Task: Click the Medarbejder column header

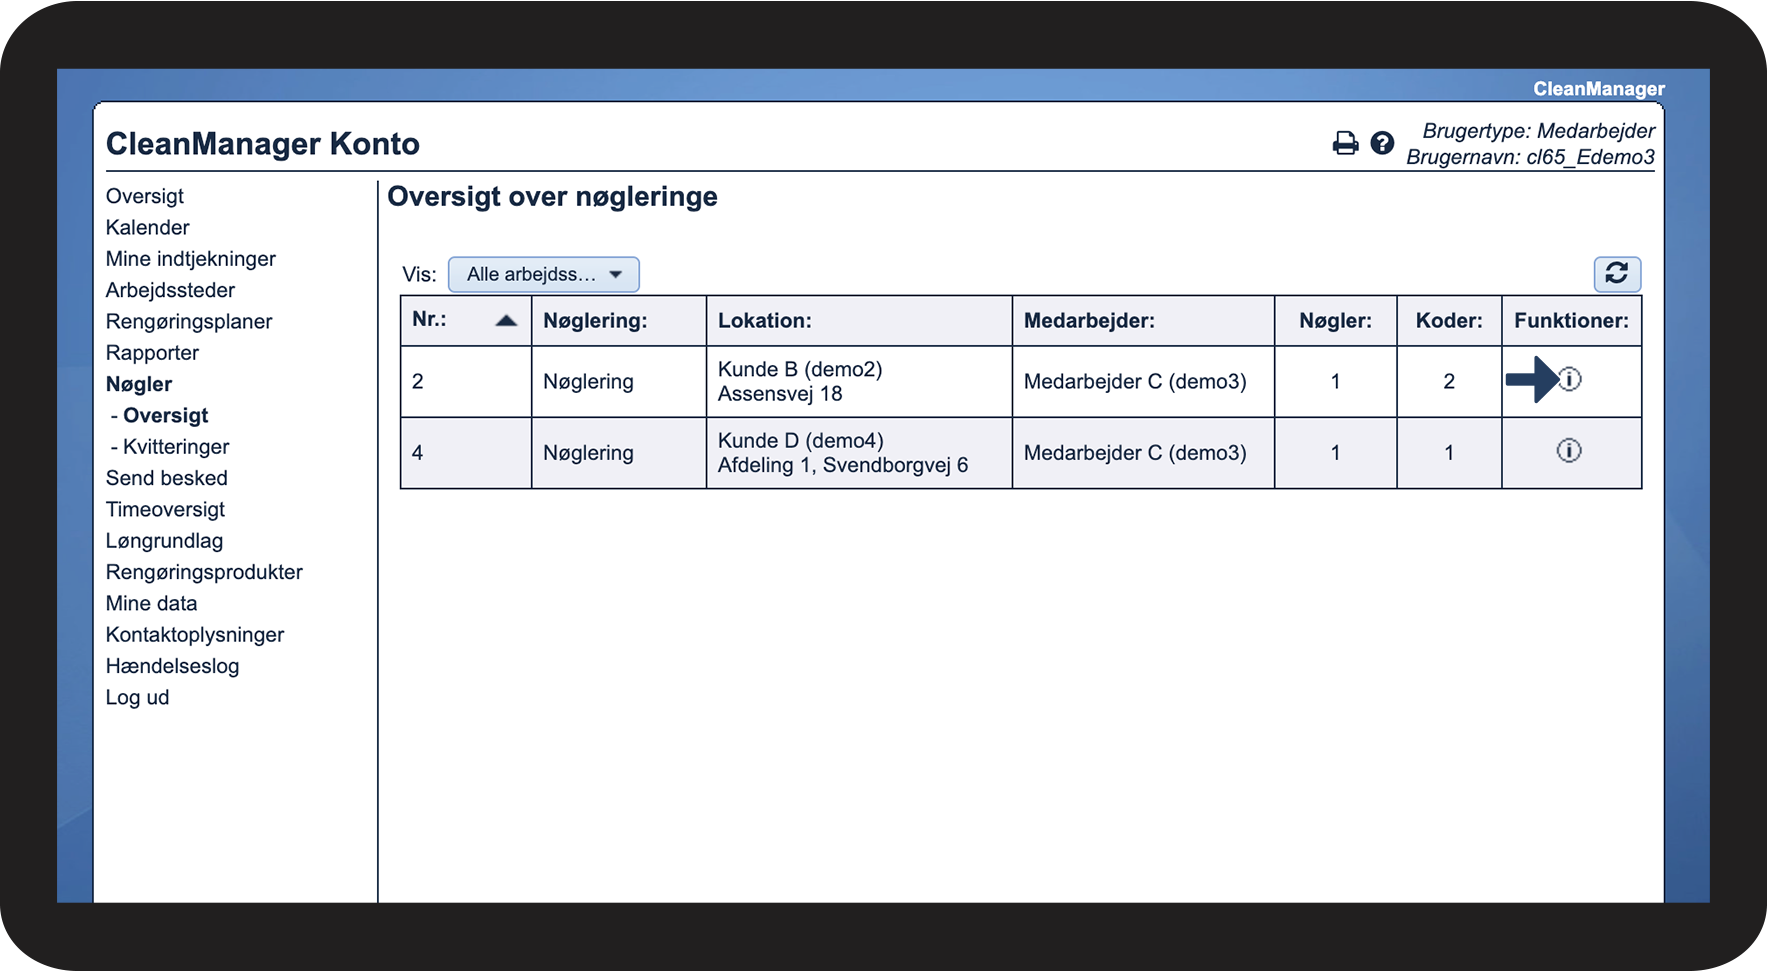Action: coord(1089,321)
